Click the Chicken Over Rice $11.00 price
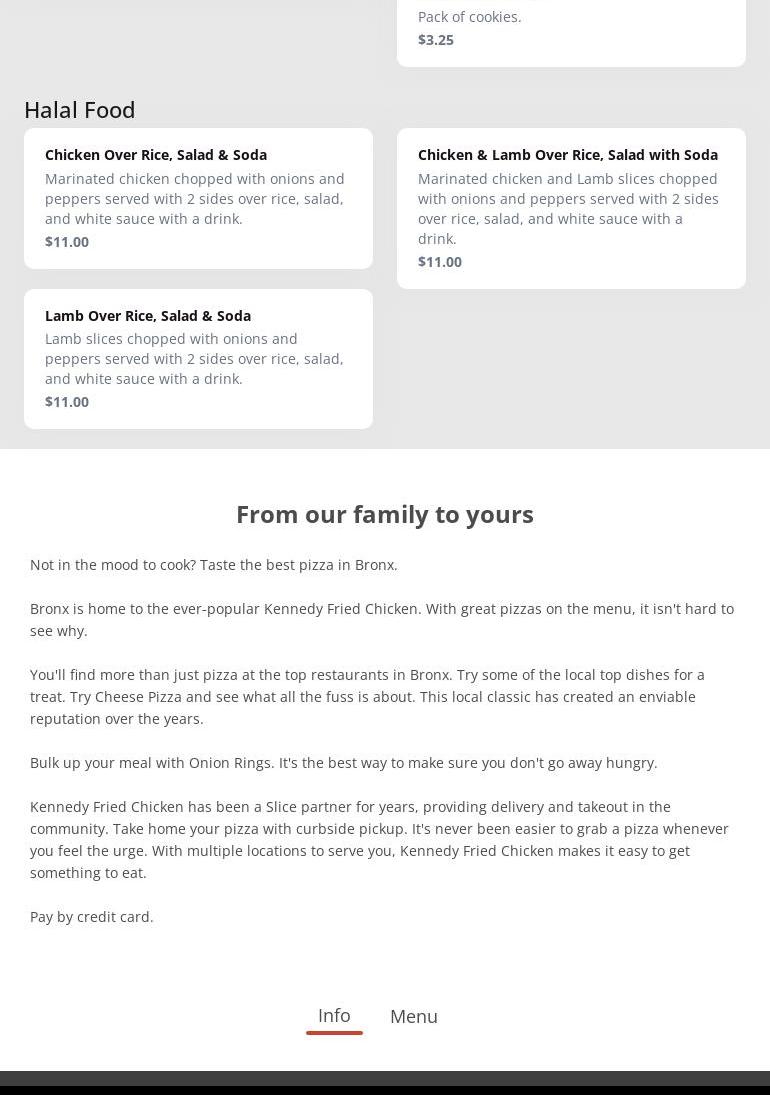 tap(67, 242)
